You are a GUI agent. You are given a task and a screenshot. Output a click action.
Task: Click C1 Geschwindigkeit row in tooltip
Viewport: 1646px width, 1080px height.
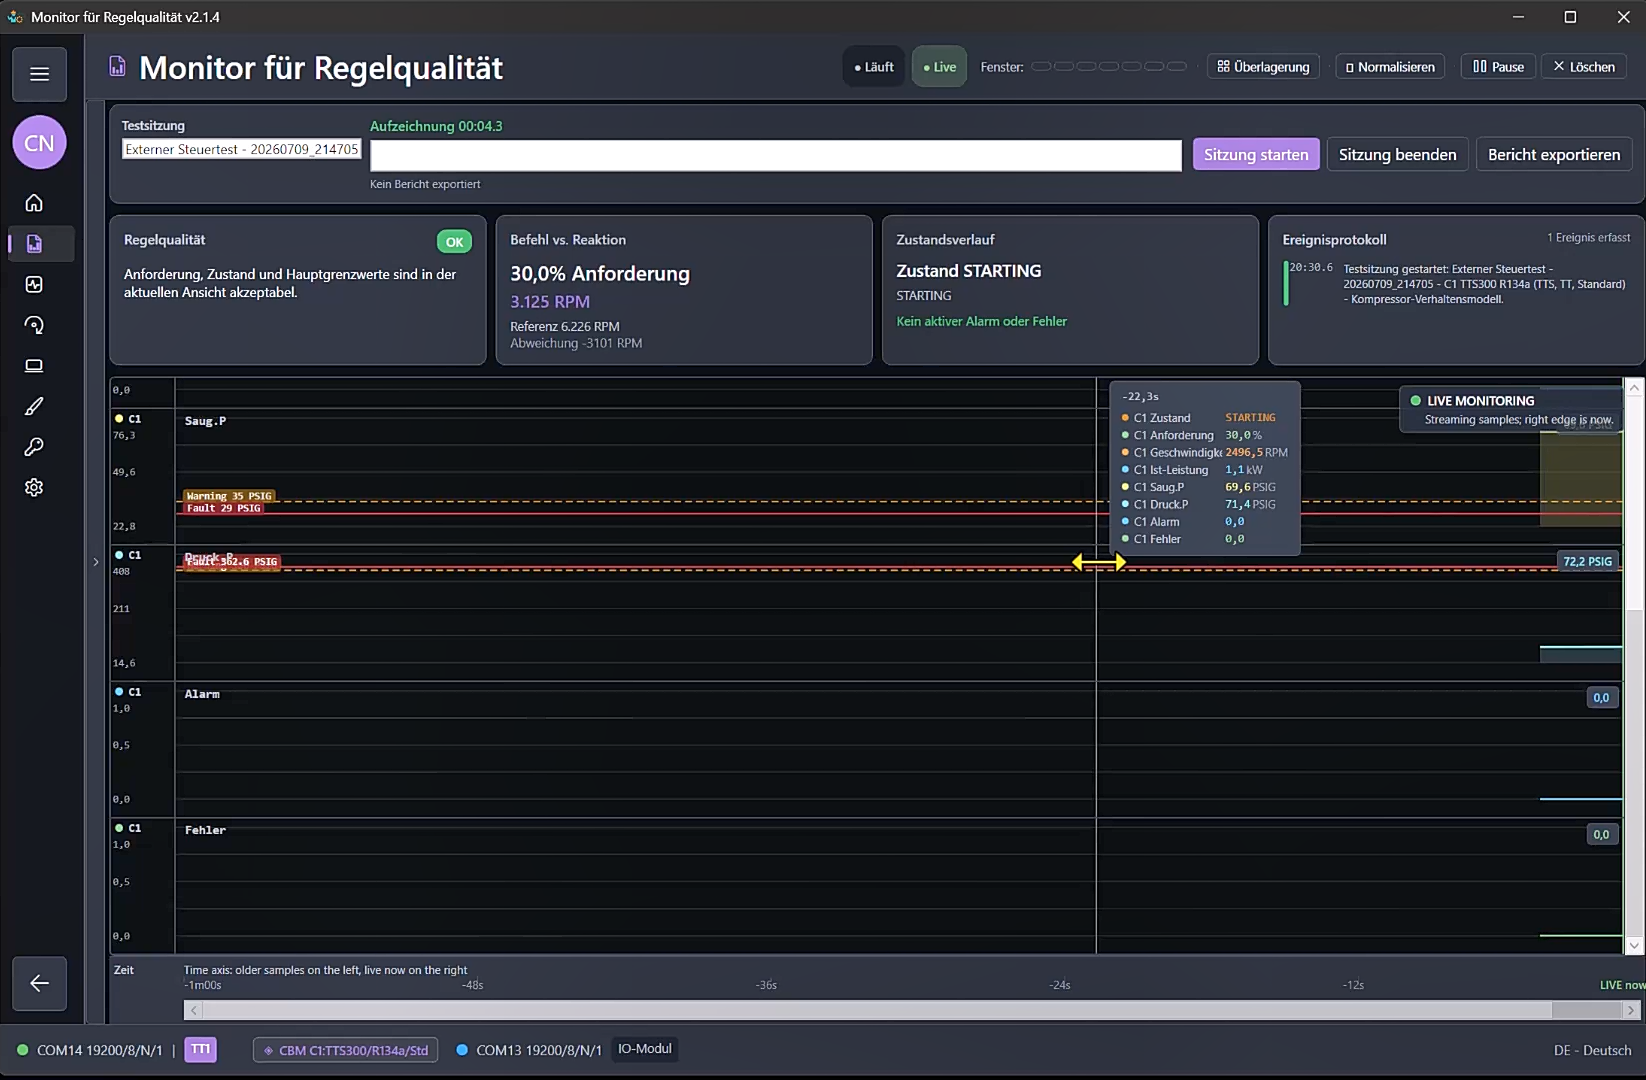(1205, 452)
